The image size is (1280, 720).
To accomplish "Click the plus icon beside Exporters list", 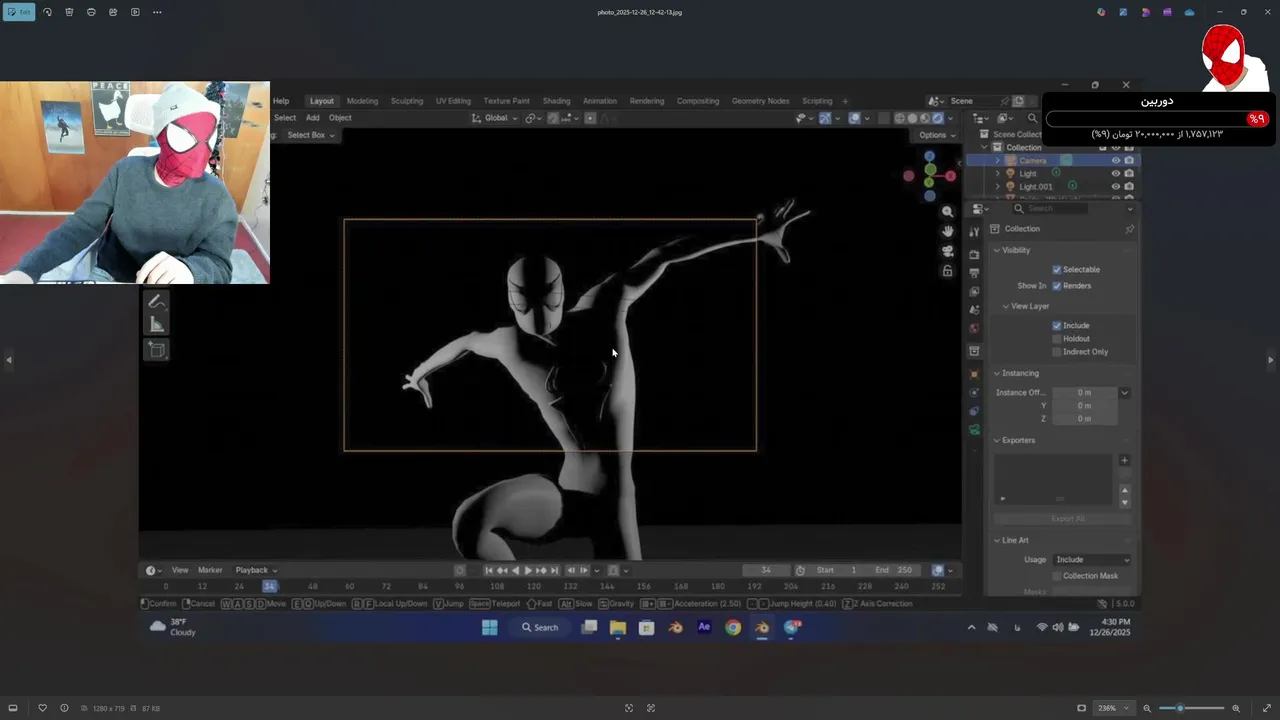I will [x=1124, y=460].
